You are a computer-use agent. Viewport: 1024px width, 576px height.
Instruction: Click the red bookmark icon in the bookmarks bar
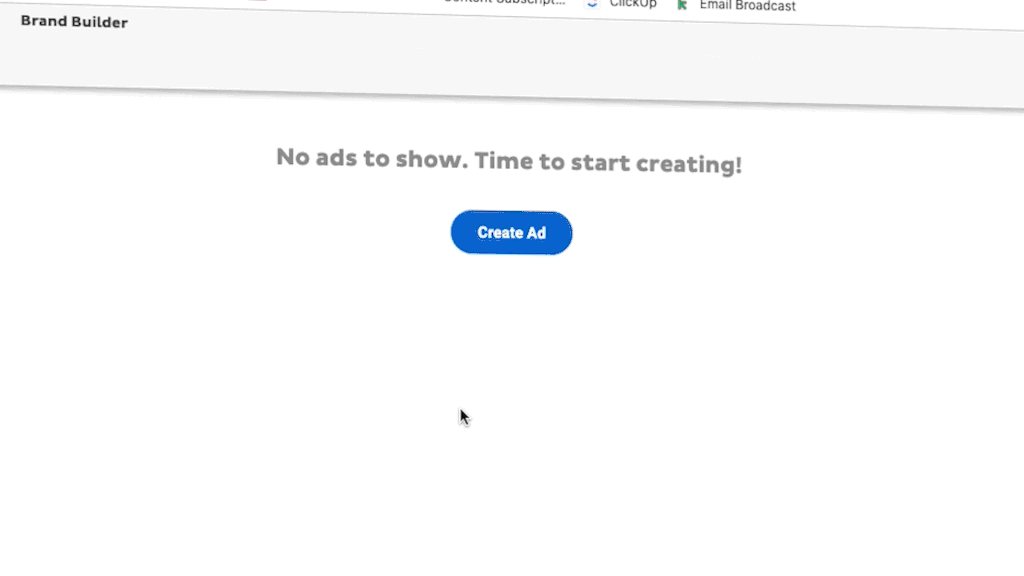258,1
